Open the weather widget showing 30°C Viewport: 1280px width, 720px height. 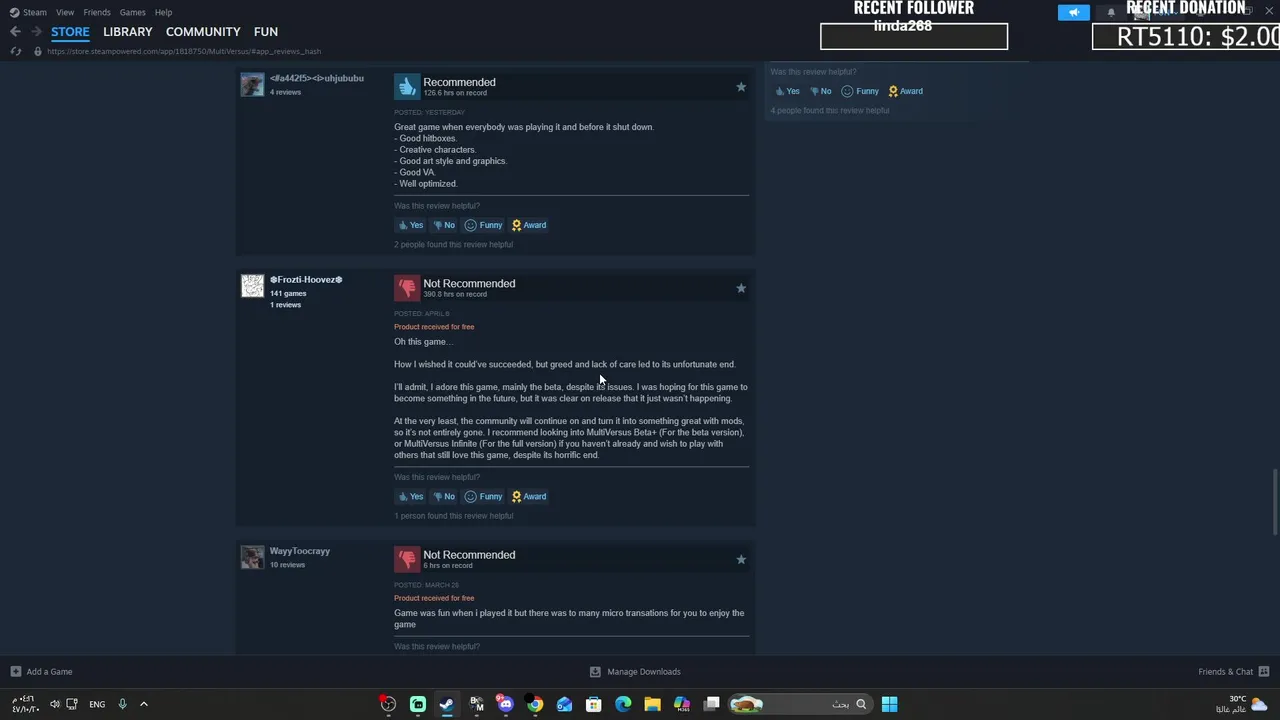[x=1241, y=704]
